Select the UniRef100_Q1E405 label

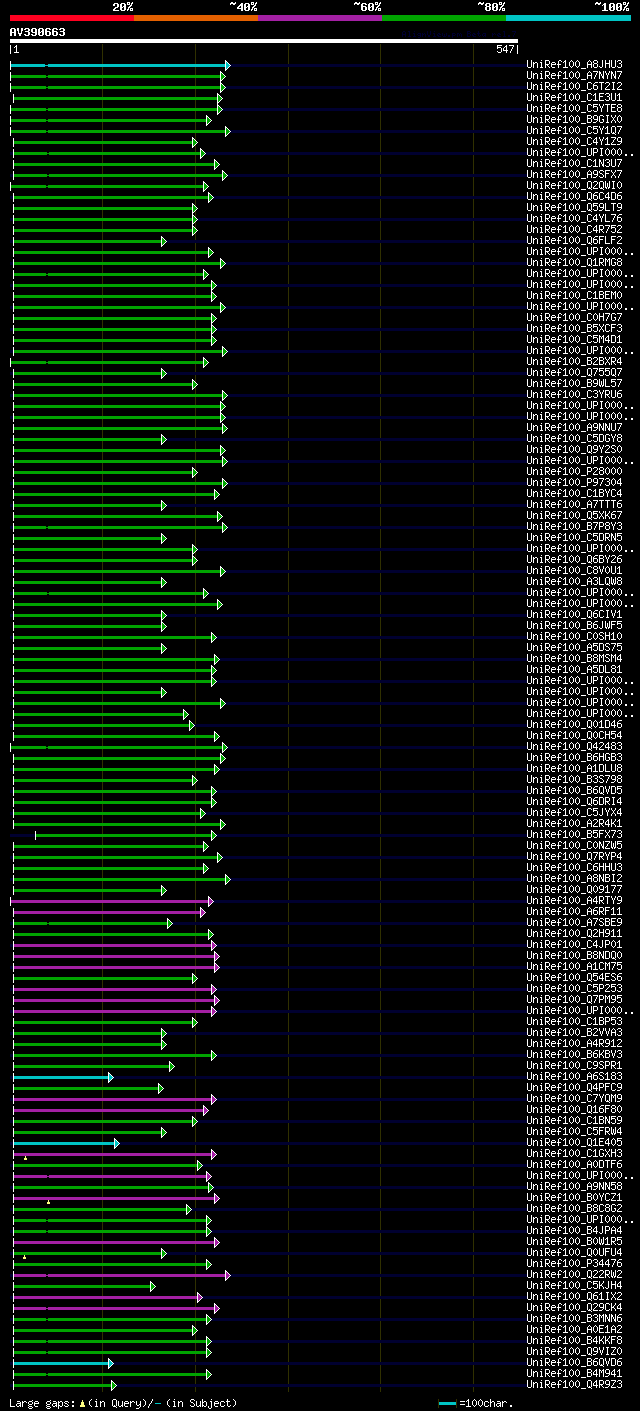575,1142
